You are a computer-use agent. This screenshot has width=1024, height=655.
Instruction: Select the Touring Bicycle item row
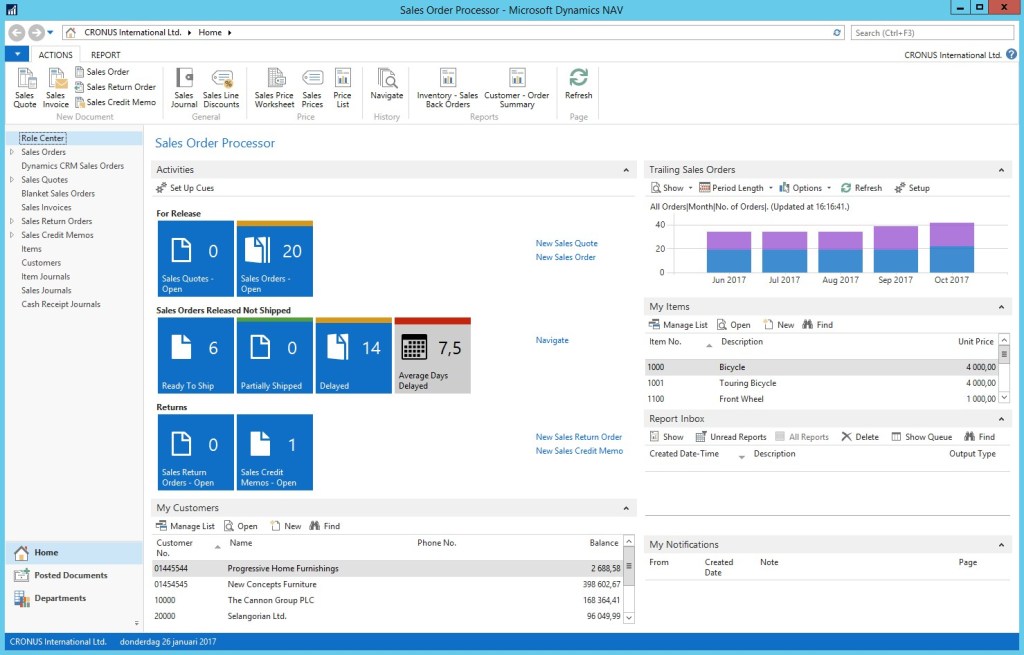(x=747, y=383)
